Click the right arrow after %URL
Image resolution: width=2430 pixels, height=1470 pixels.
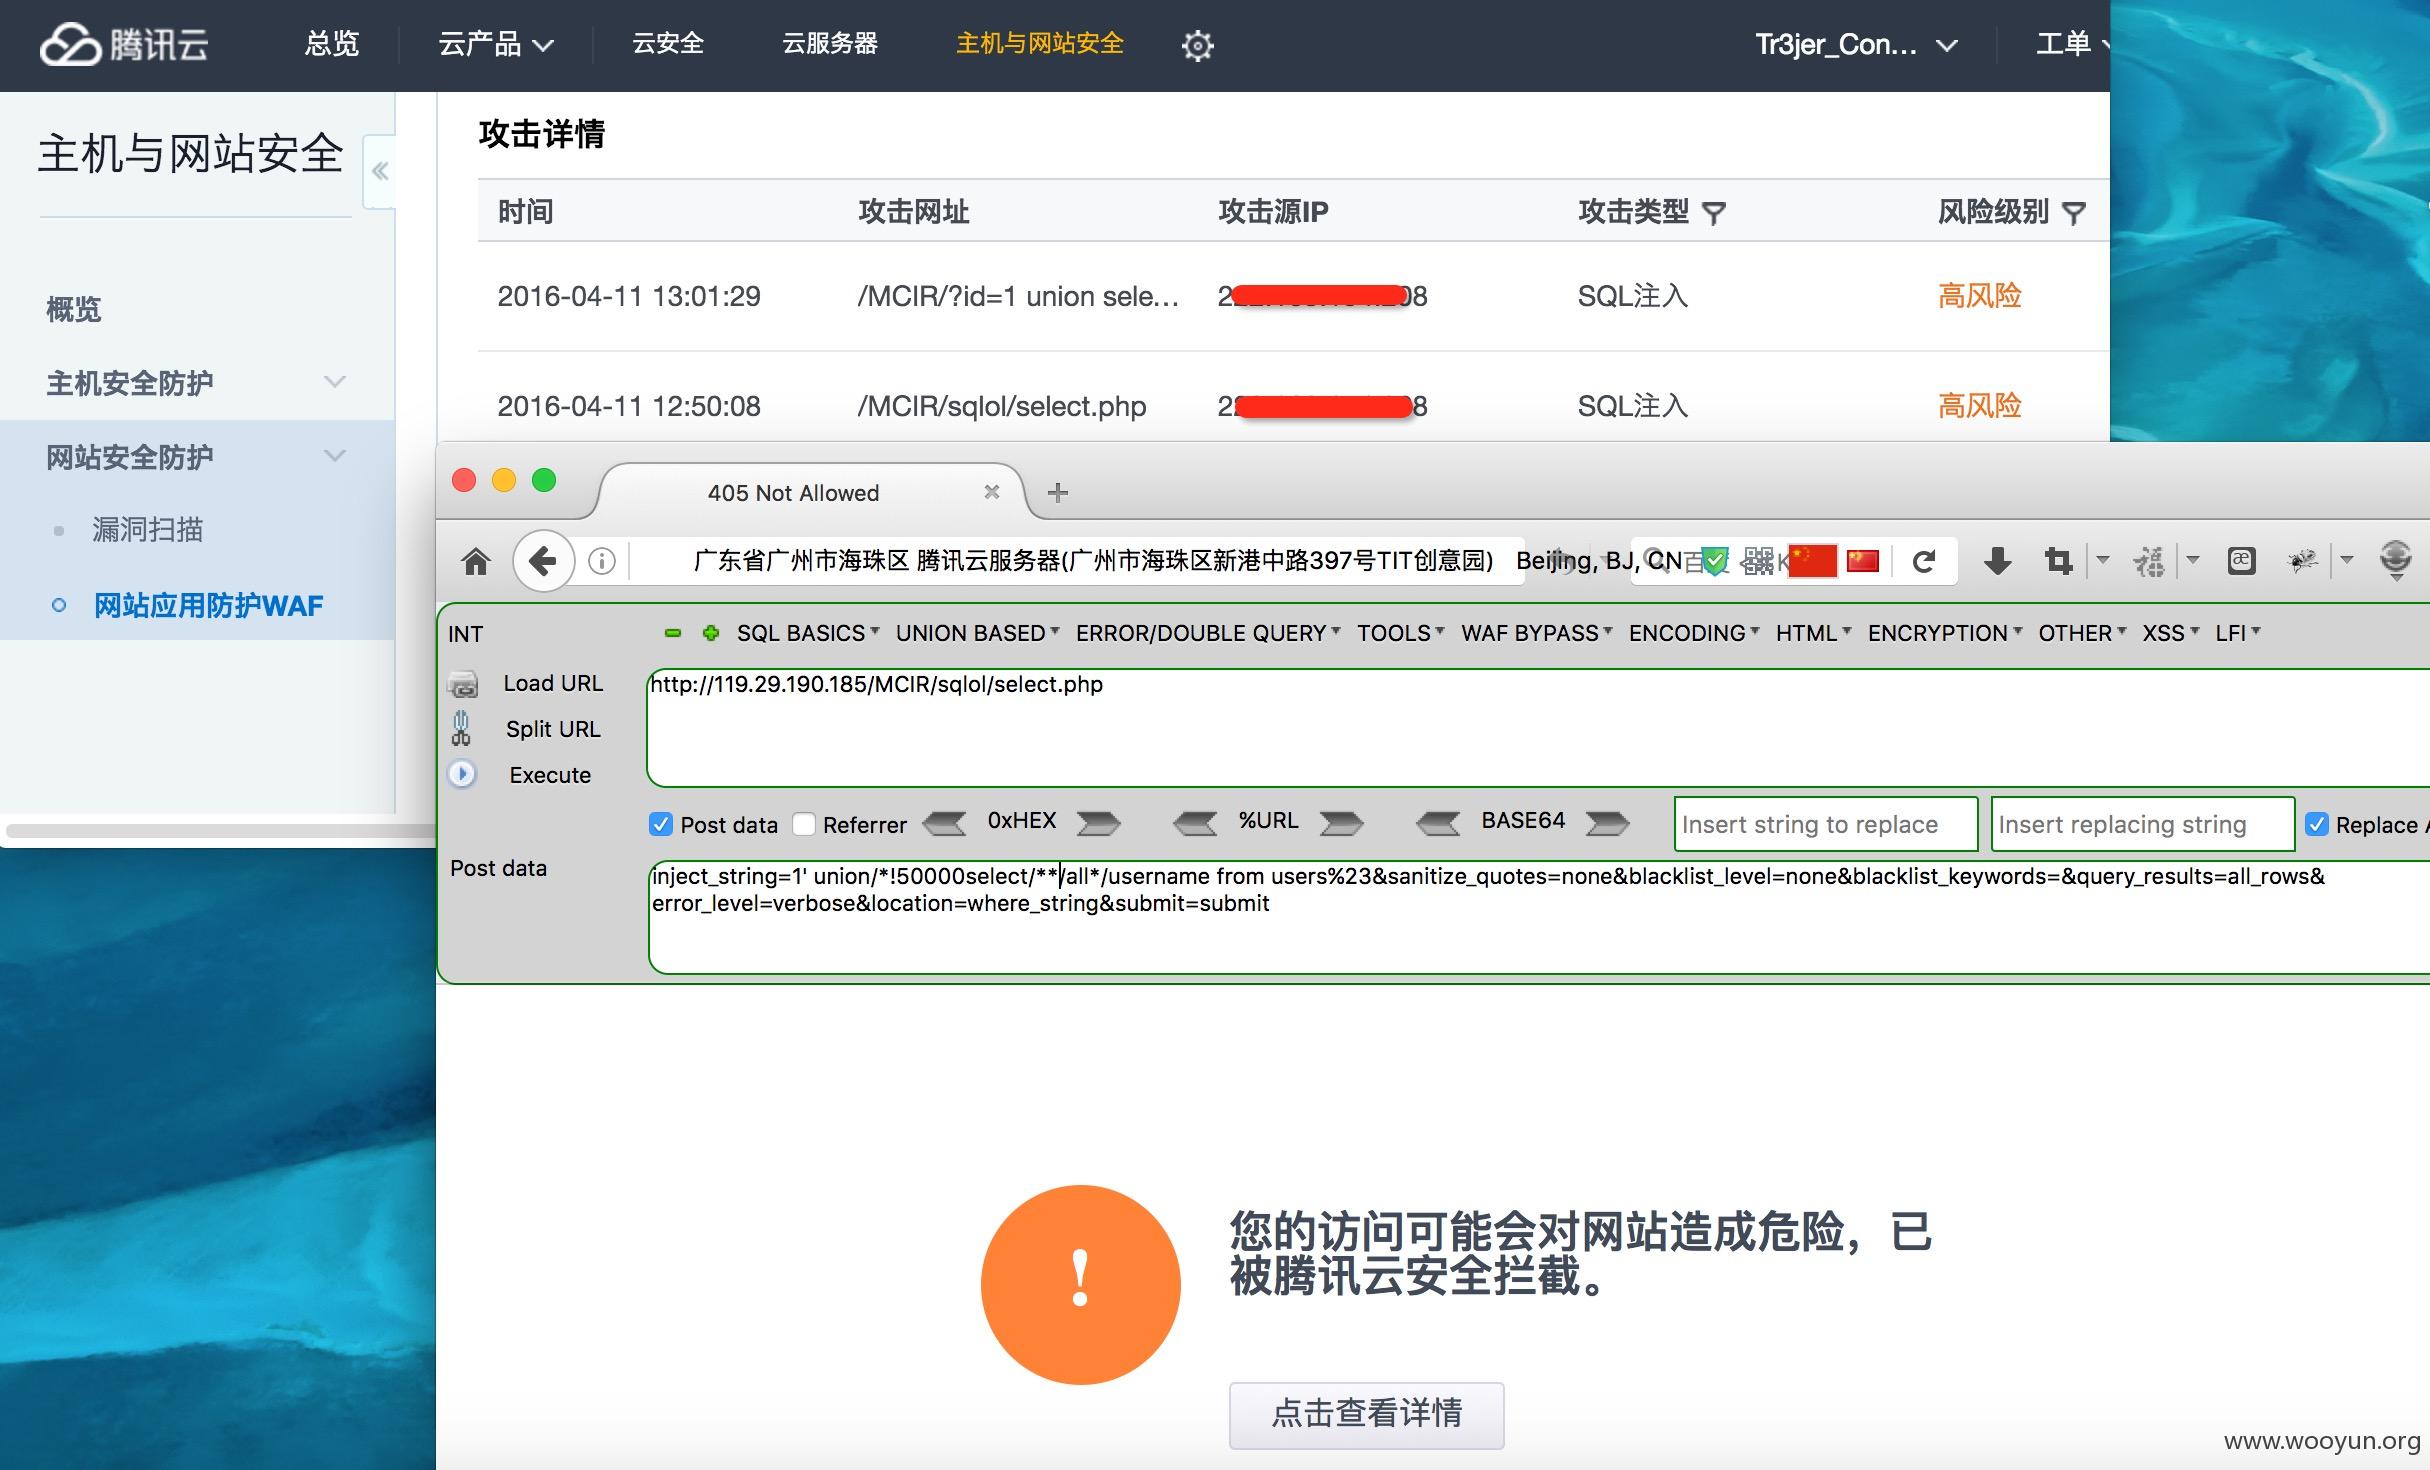click(1341, 823)
